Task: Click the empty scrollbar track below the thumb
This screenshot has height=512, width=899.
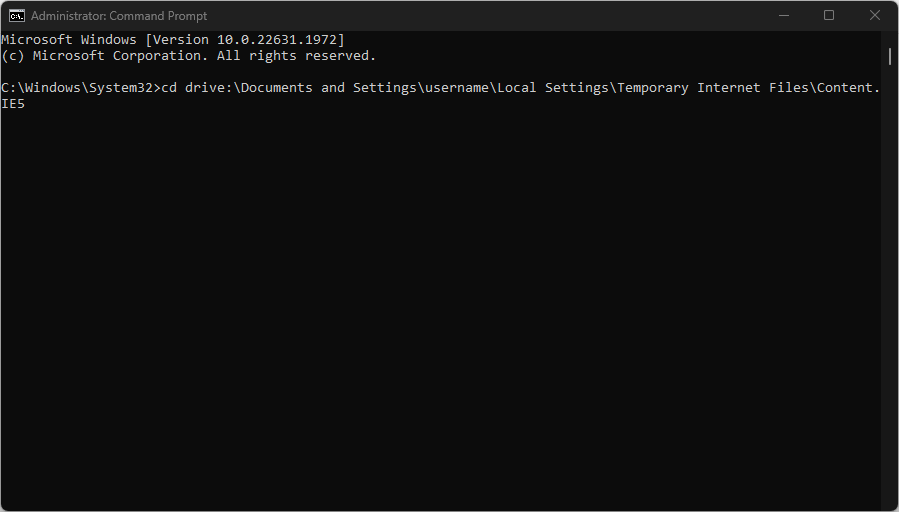Action: (x=889, y=287)
